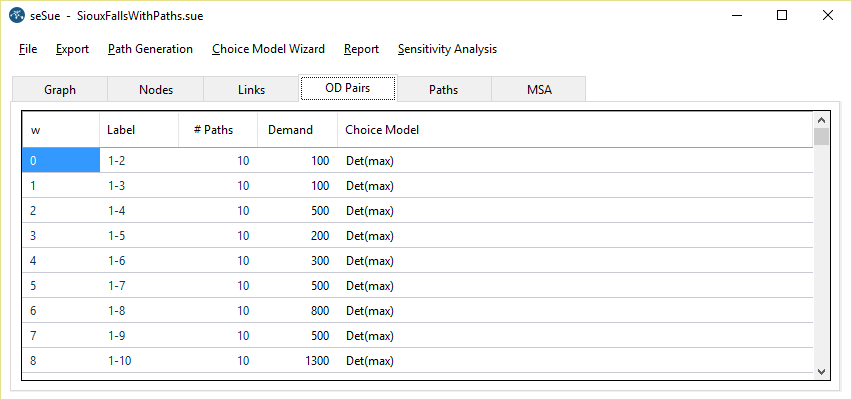Viewport: 852px width, 400px height.
Task: Switch to the Graph tab
Action: coord(60,90)
